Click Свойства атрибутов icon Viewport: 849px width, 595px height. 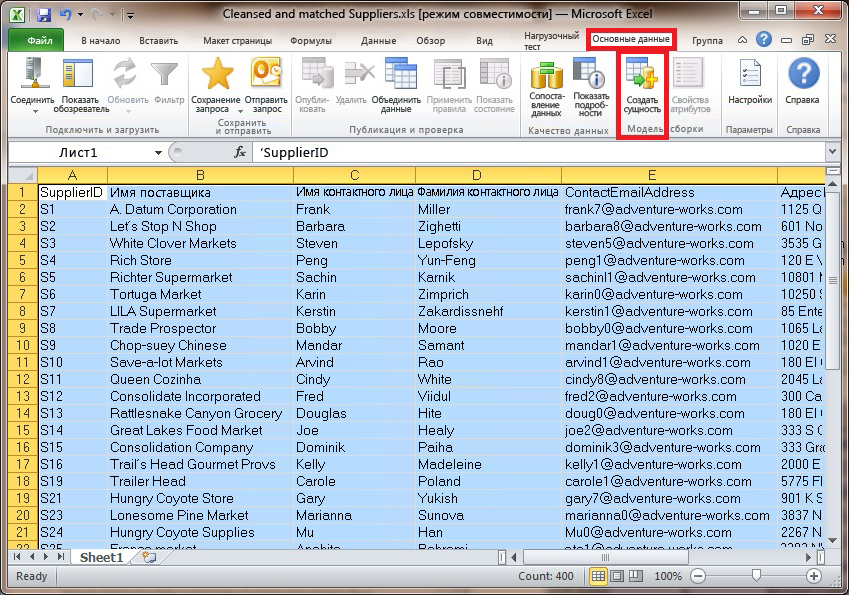click(688, 73)
